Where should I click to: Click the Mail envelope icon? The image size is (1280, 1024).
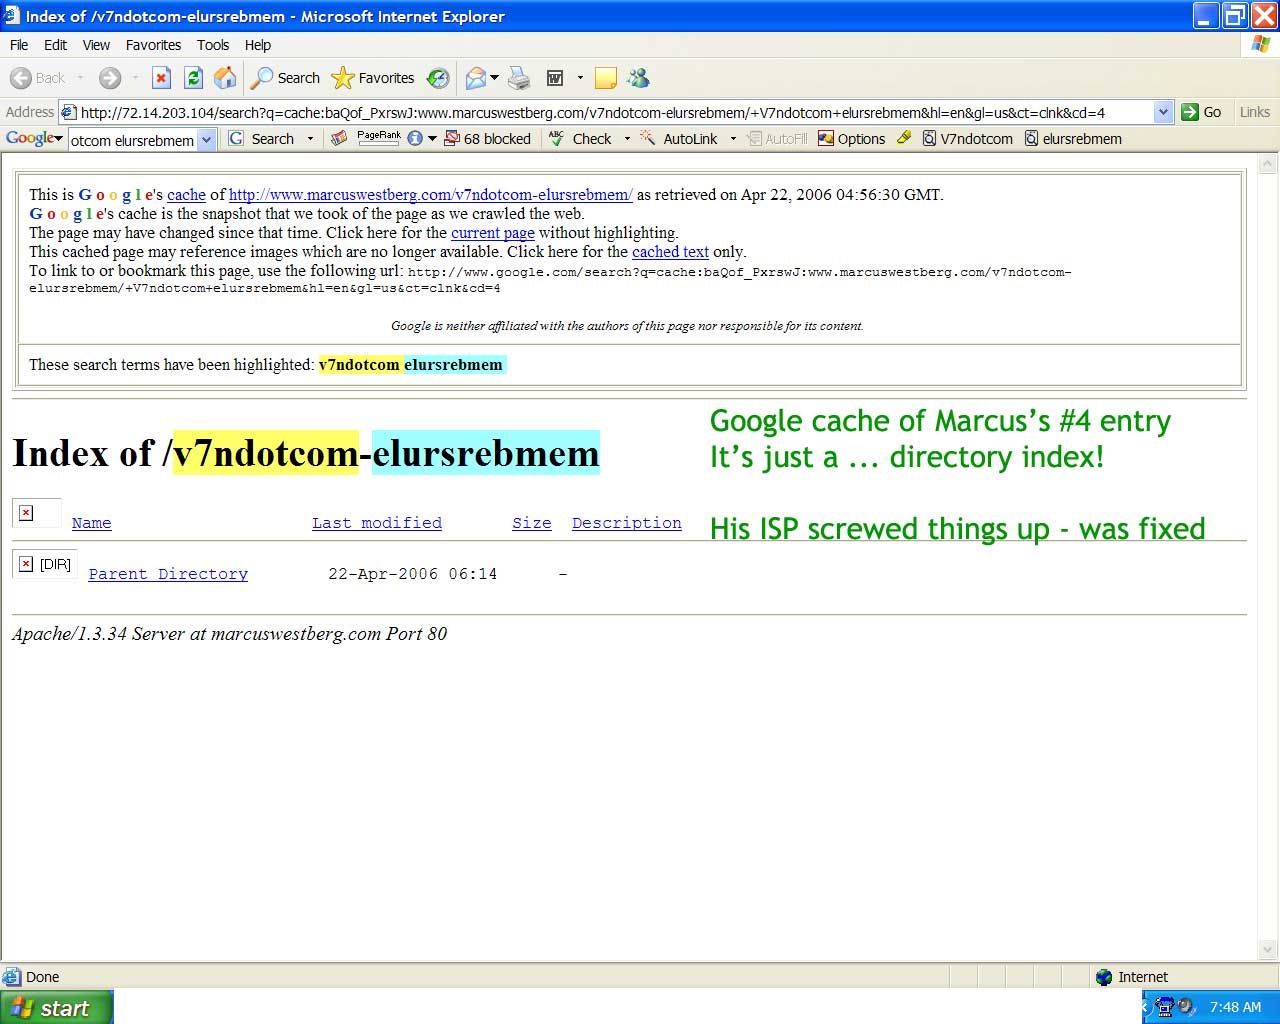pyautogui.click(x=476, y=78)
